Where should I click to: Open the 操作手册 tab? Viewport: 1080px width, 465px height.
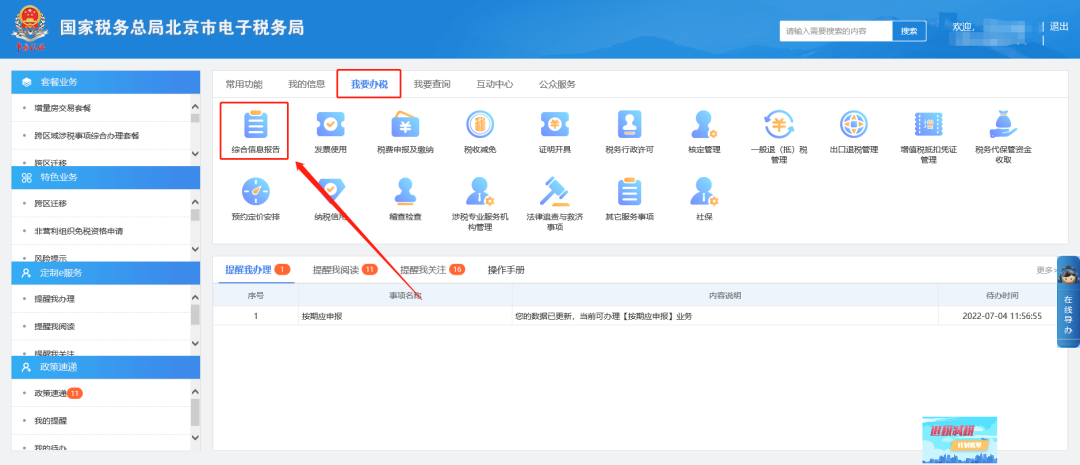click(506, 270)
